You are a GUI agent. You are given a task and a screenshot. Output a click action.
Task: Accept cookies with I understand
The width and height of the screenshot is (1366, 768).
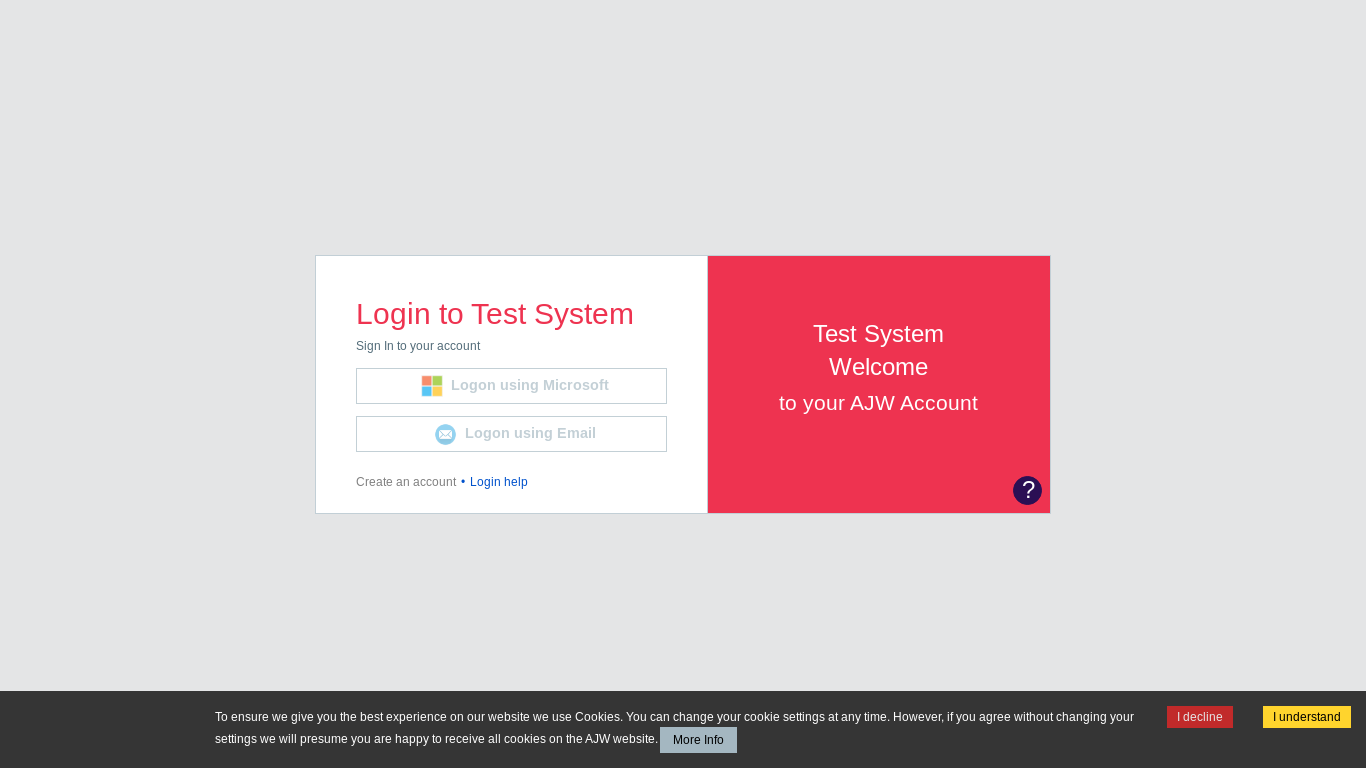[1307, 717]
